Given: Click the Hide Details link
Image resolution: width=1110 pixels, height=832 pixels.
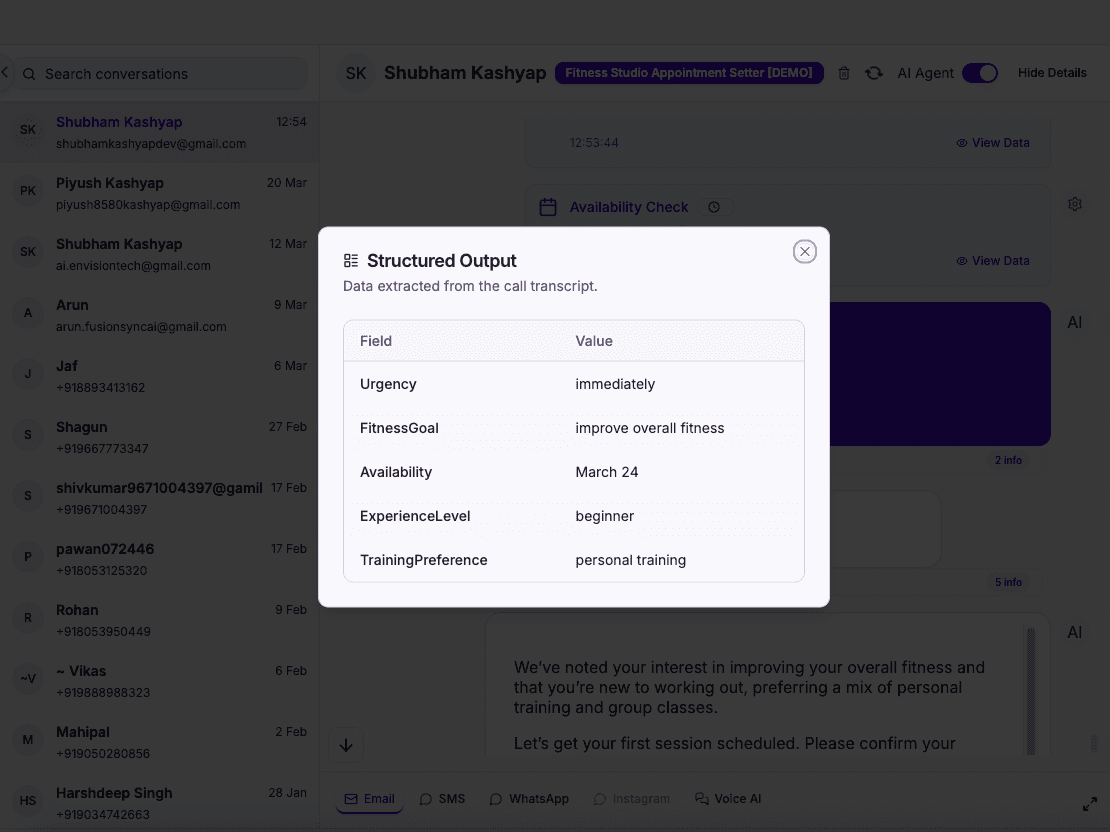Looking at the screenshot, I should pyautogui.click(x=1051, y=73).
